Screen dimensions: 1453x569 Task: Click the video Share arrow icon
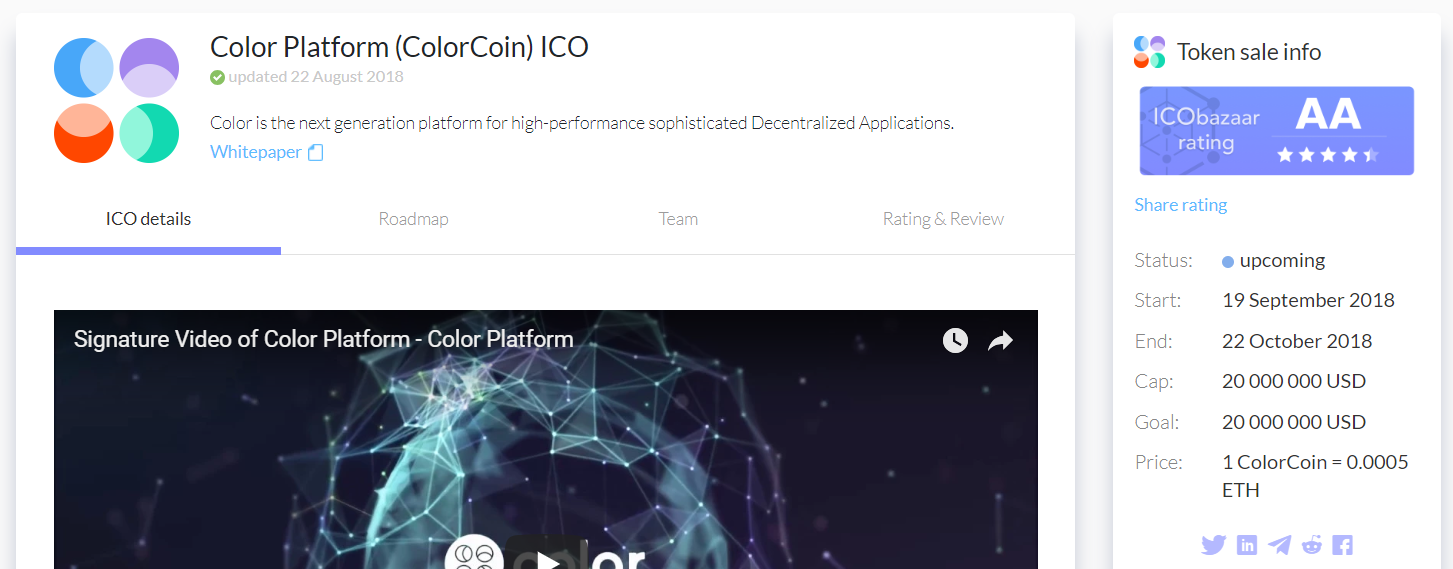1000,341
